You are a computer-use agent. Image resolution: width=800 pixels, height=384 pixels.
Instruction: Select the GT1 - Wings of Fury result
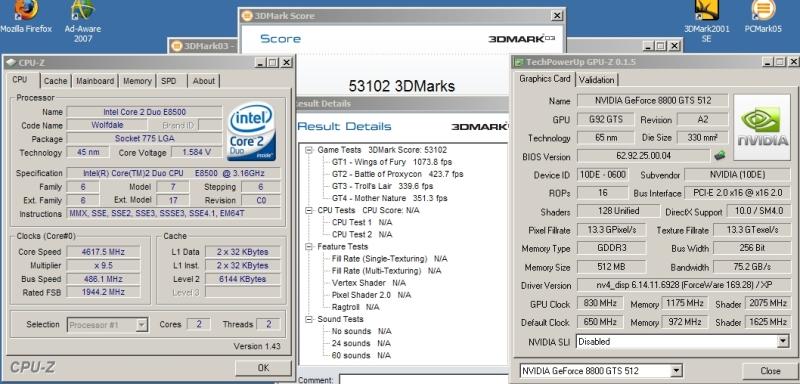[x=391, y=162]
